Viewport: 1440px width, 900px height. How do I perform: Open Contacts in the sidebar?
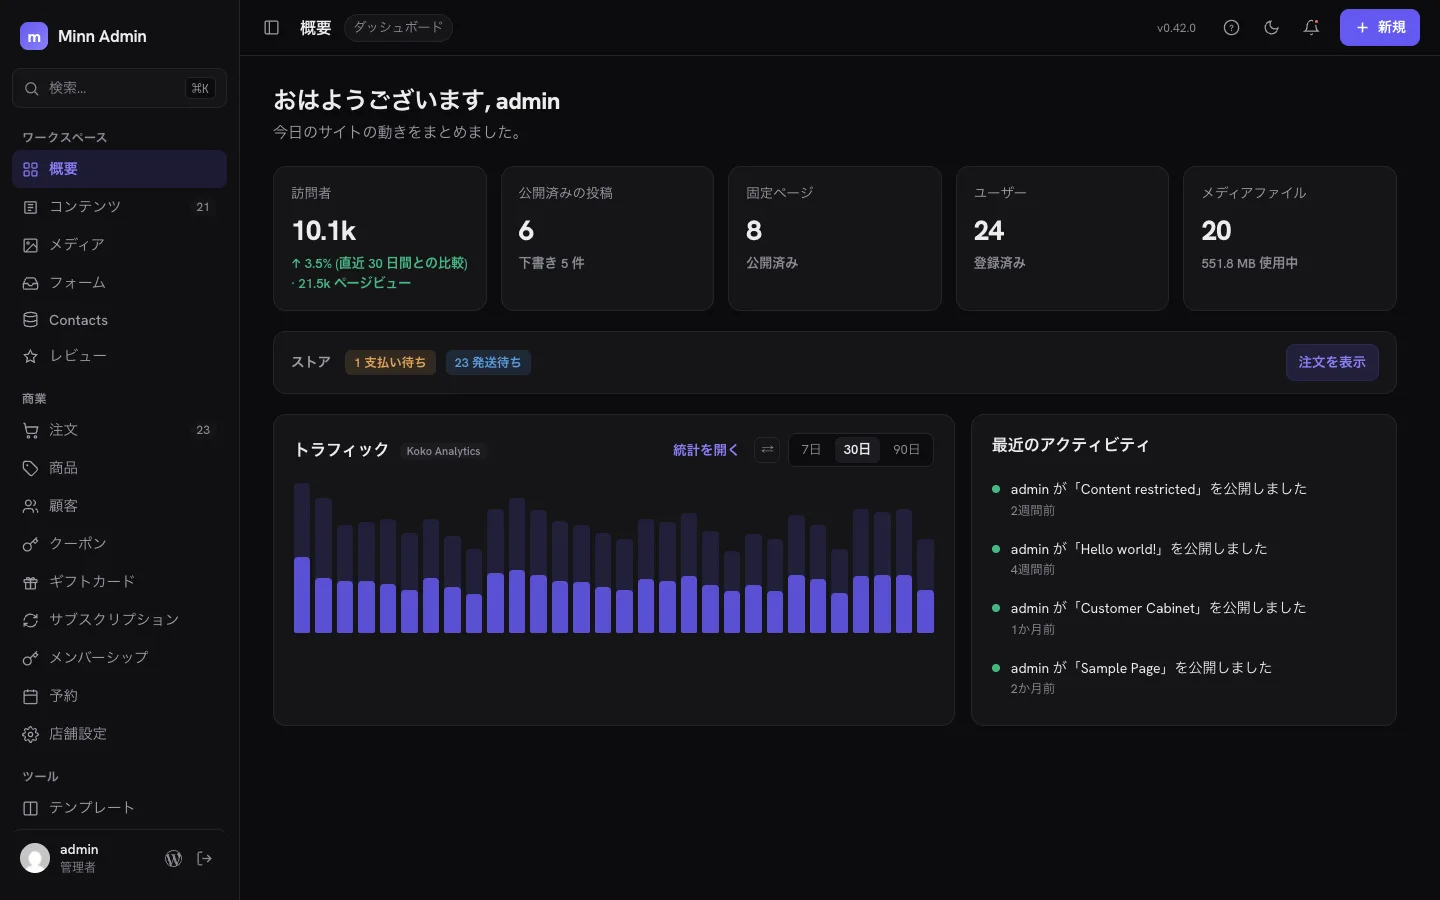[x=119, y=320]
